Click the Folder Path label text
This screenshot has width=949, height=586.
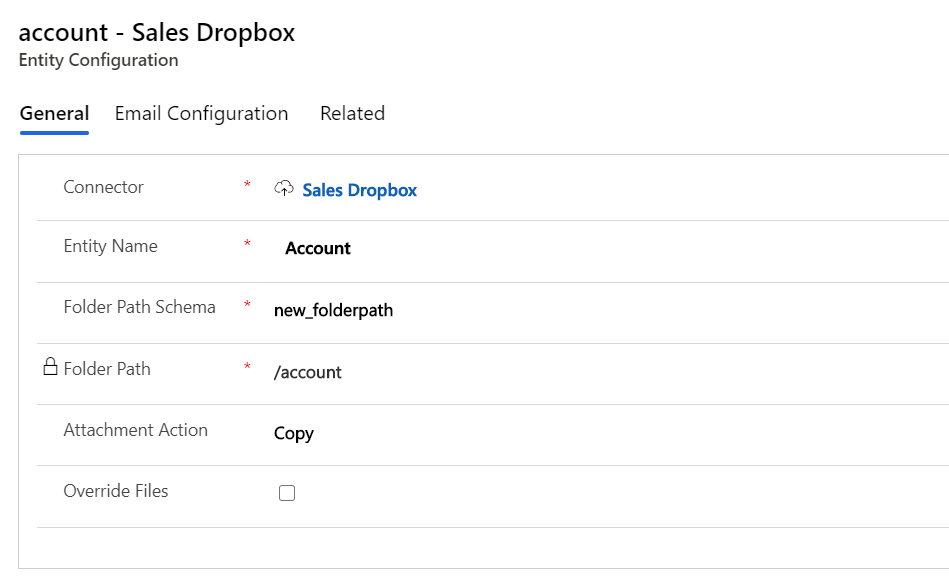(107, 369)
